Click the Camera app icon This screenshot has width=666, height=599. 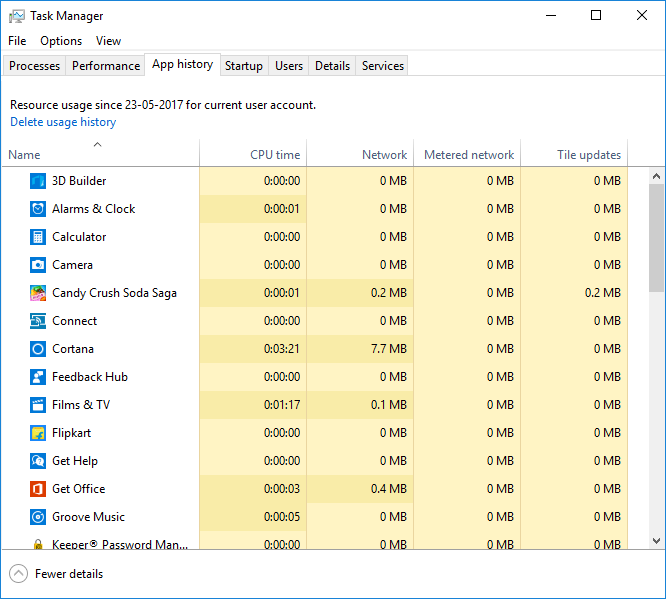pyautogui.click(x=37, y=265)
